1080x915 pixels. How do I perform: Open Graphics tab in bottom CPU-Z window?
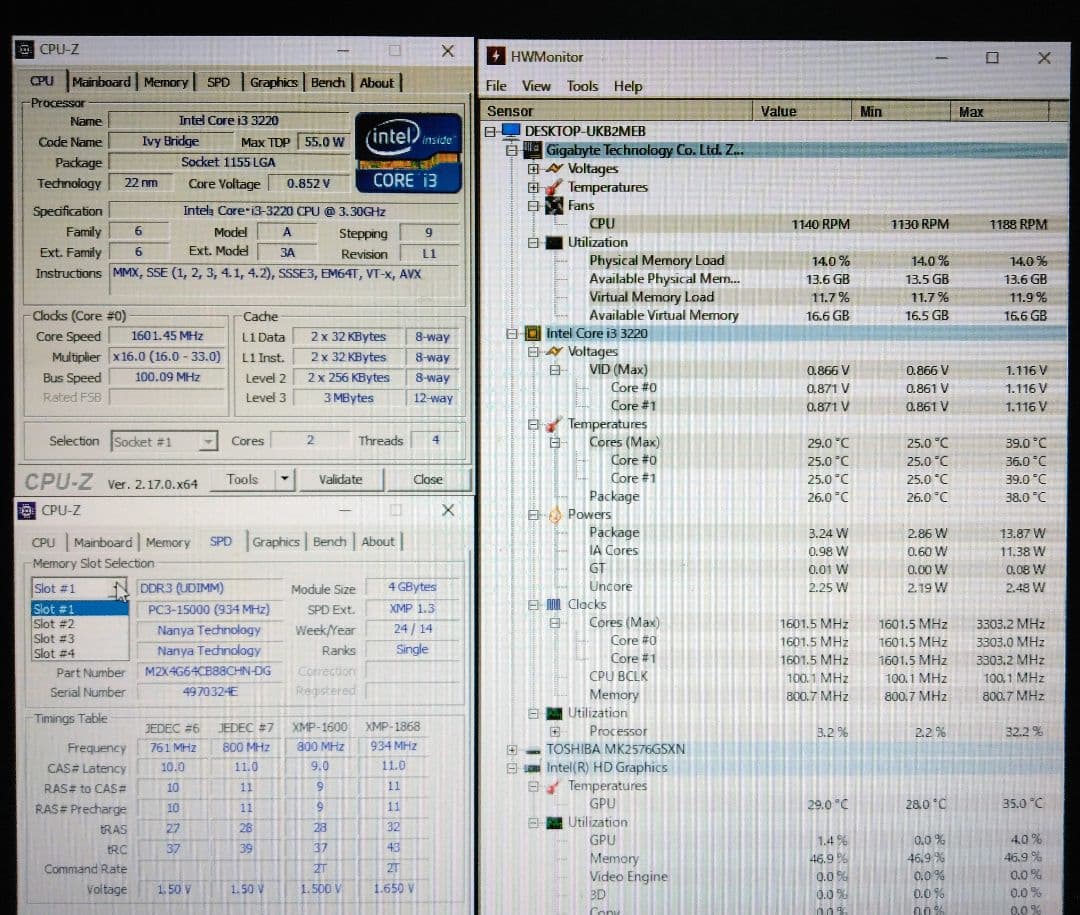tap(276, 542)
